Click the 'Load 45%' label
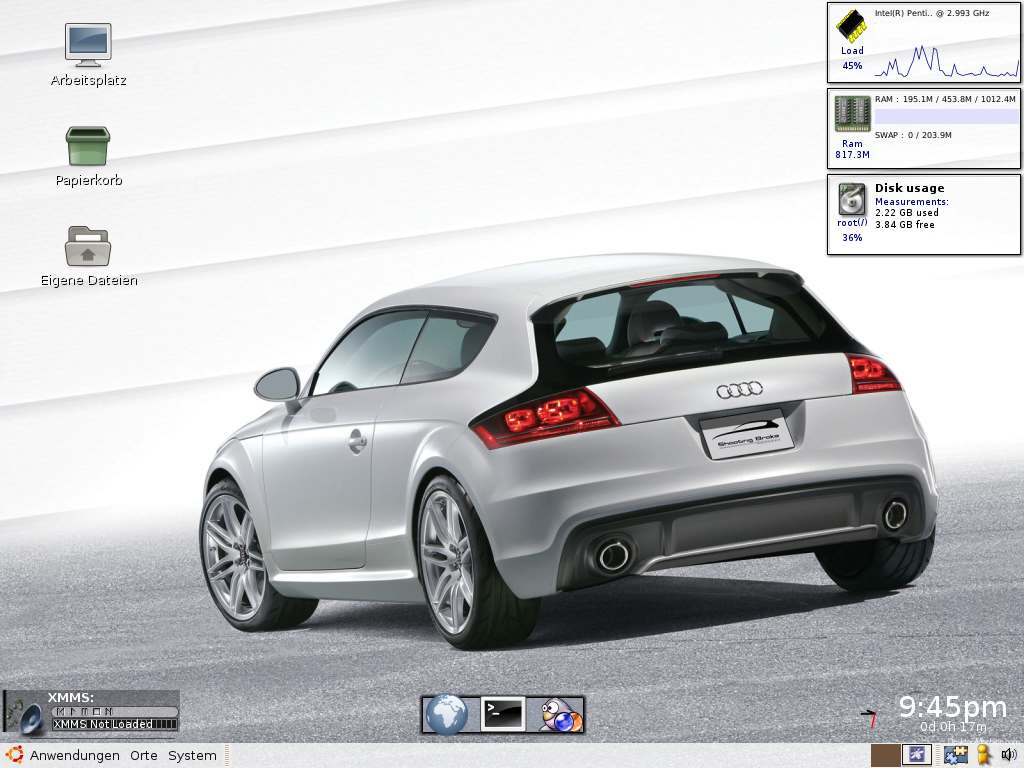 pos(852,58)
